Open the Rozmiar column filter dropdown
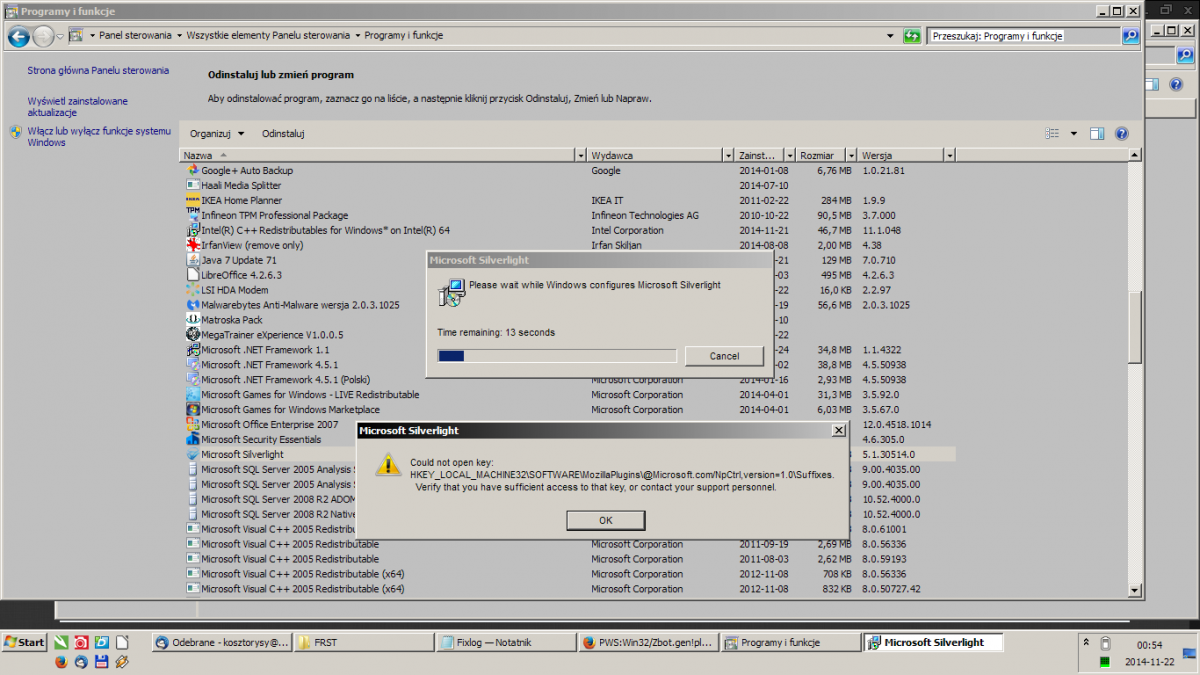This screenshot has width=1200, height=675. coord(852,155)
